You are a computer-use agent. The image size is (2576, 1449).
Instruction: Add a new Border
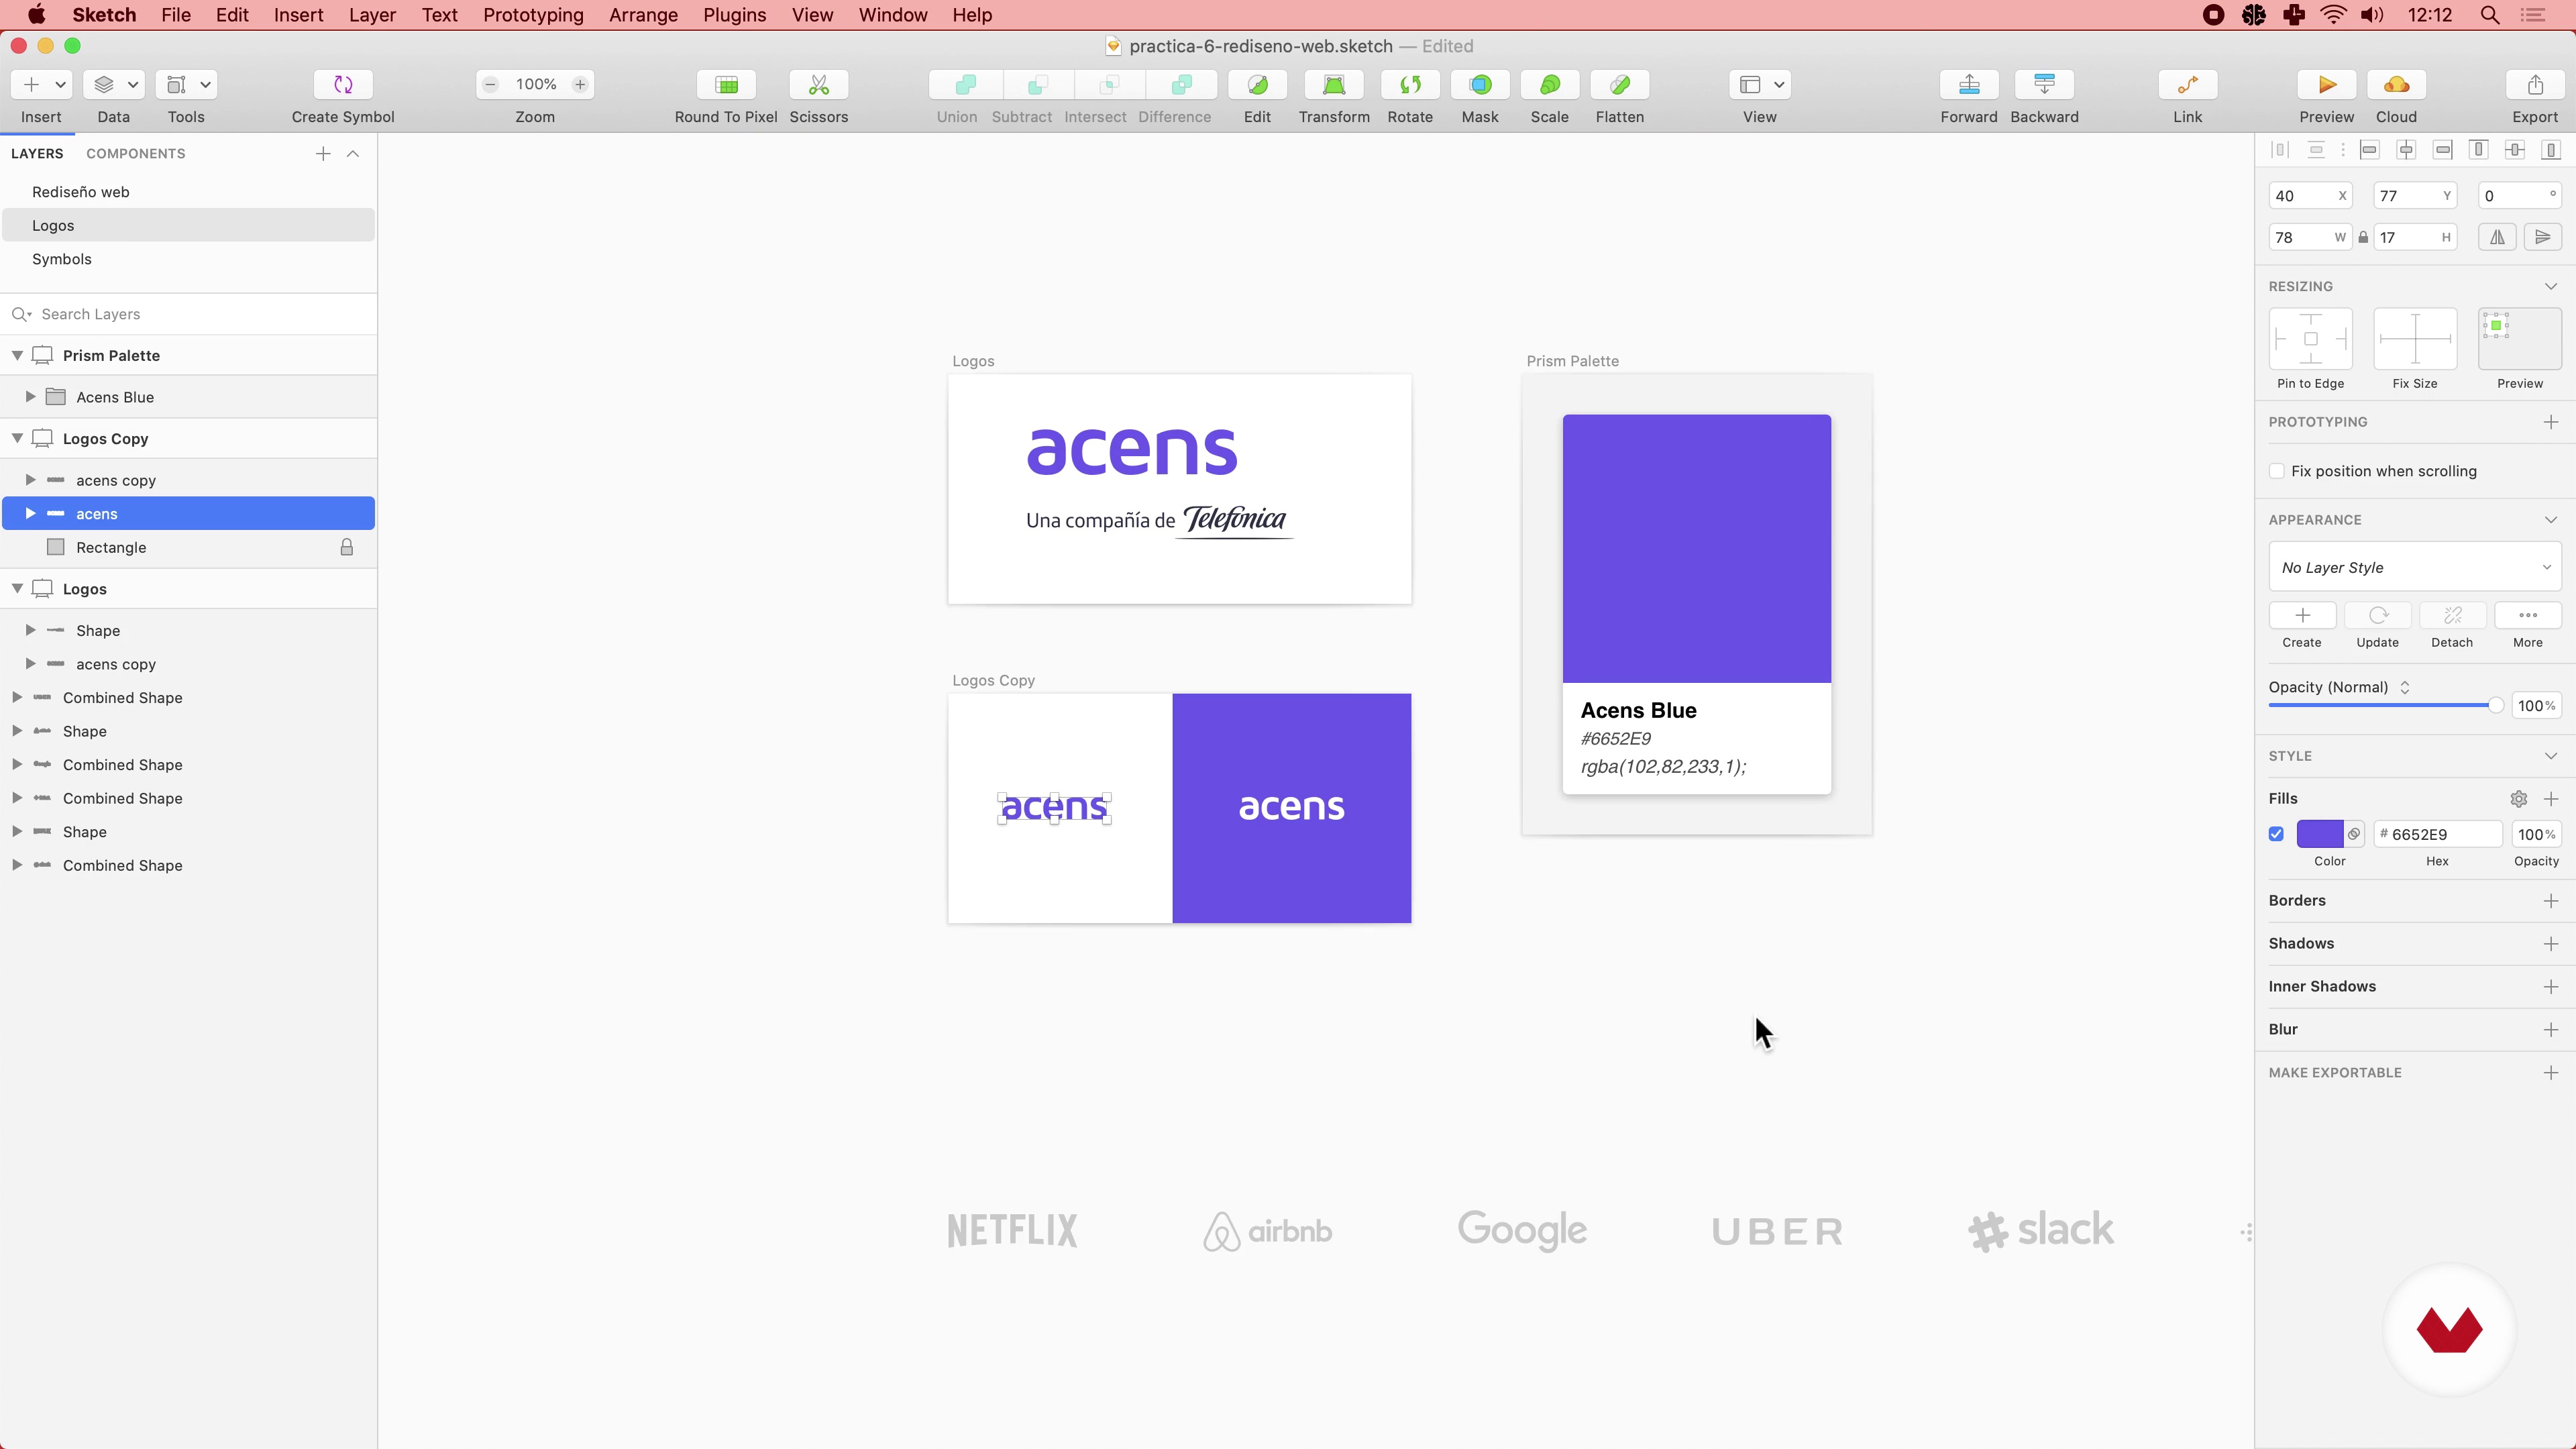[2551, 900]
